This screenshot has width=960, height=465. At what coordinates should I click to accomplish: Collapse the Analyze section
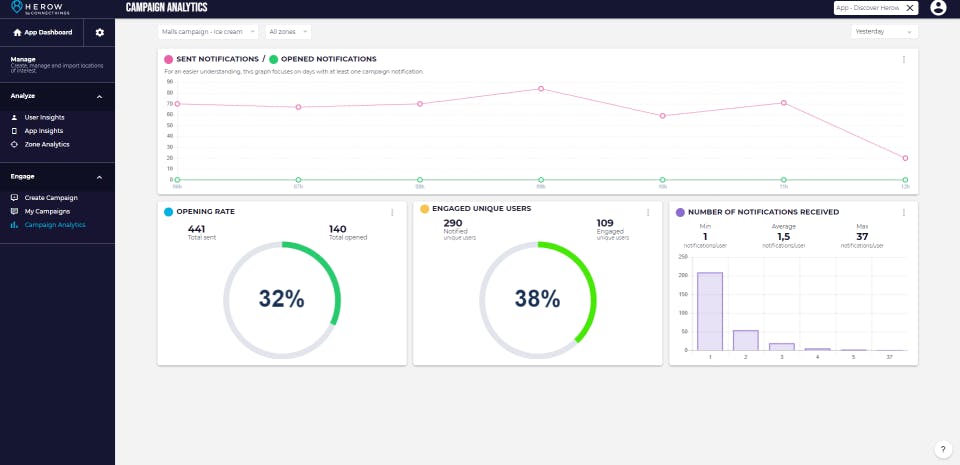[x=99, y=97]
